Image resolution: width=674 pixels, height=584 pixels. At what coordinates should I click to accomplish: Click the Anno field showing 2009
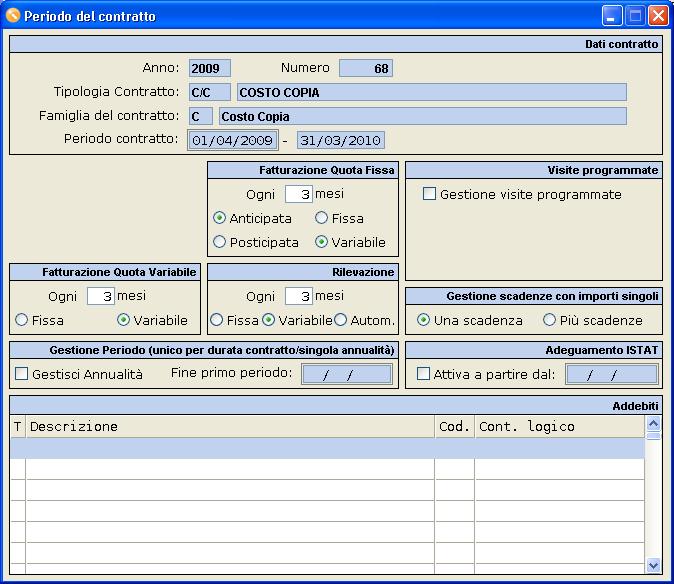(x=210, y=68)
